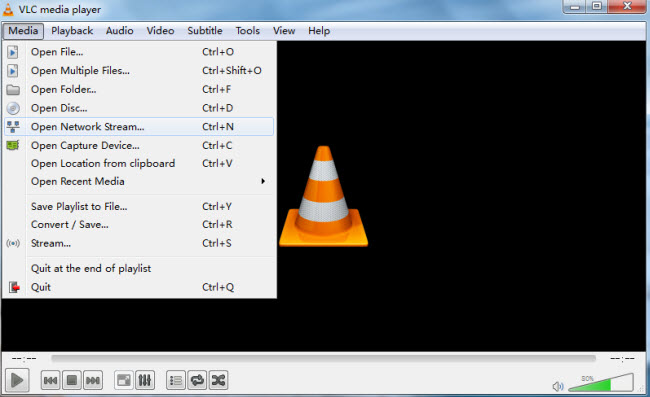
Task: Open the View menu
Action: (284, 31)
